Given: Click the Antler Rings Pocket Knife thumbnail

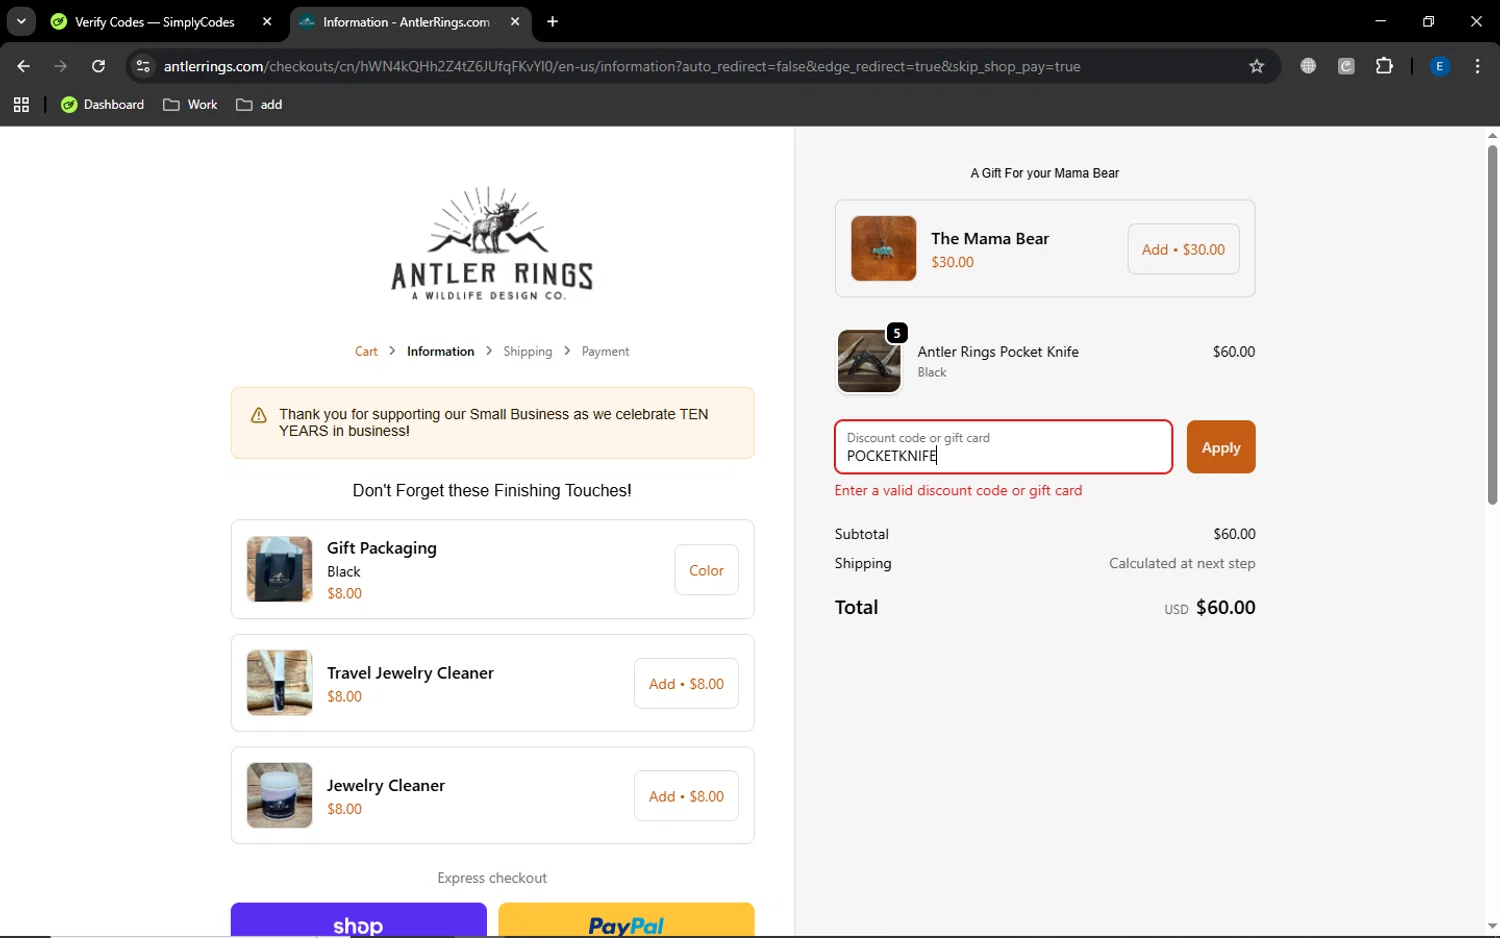Looking at the screenshot, I should pos(869,361).
